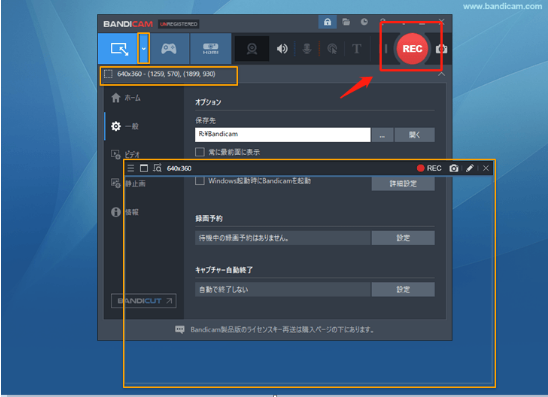Toggle the text overlay T icon

point(356,49)
